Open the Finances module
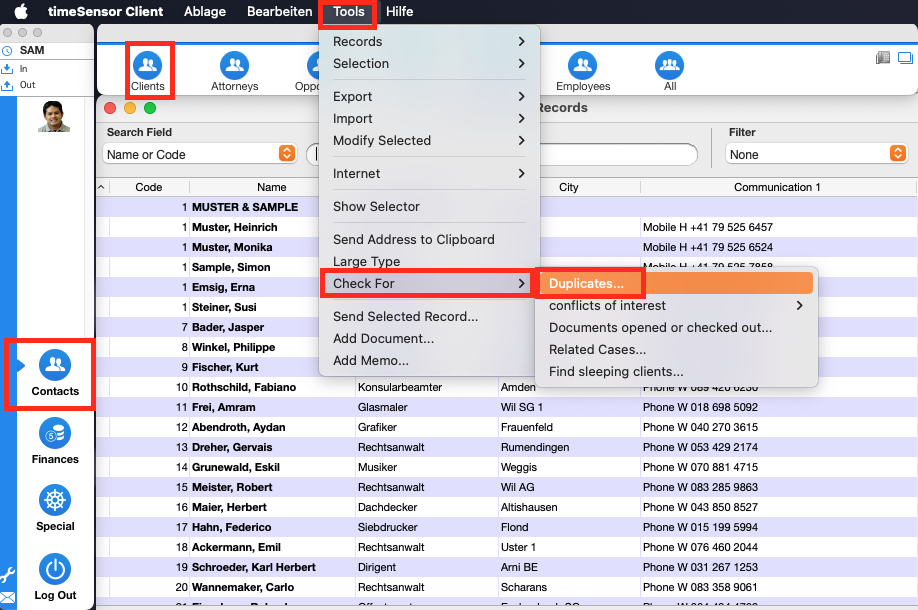 pyautogui.click(x=55, y=441)
